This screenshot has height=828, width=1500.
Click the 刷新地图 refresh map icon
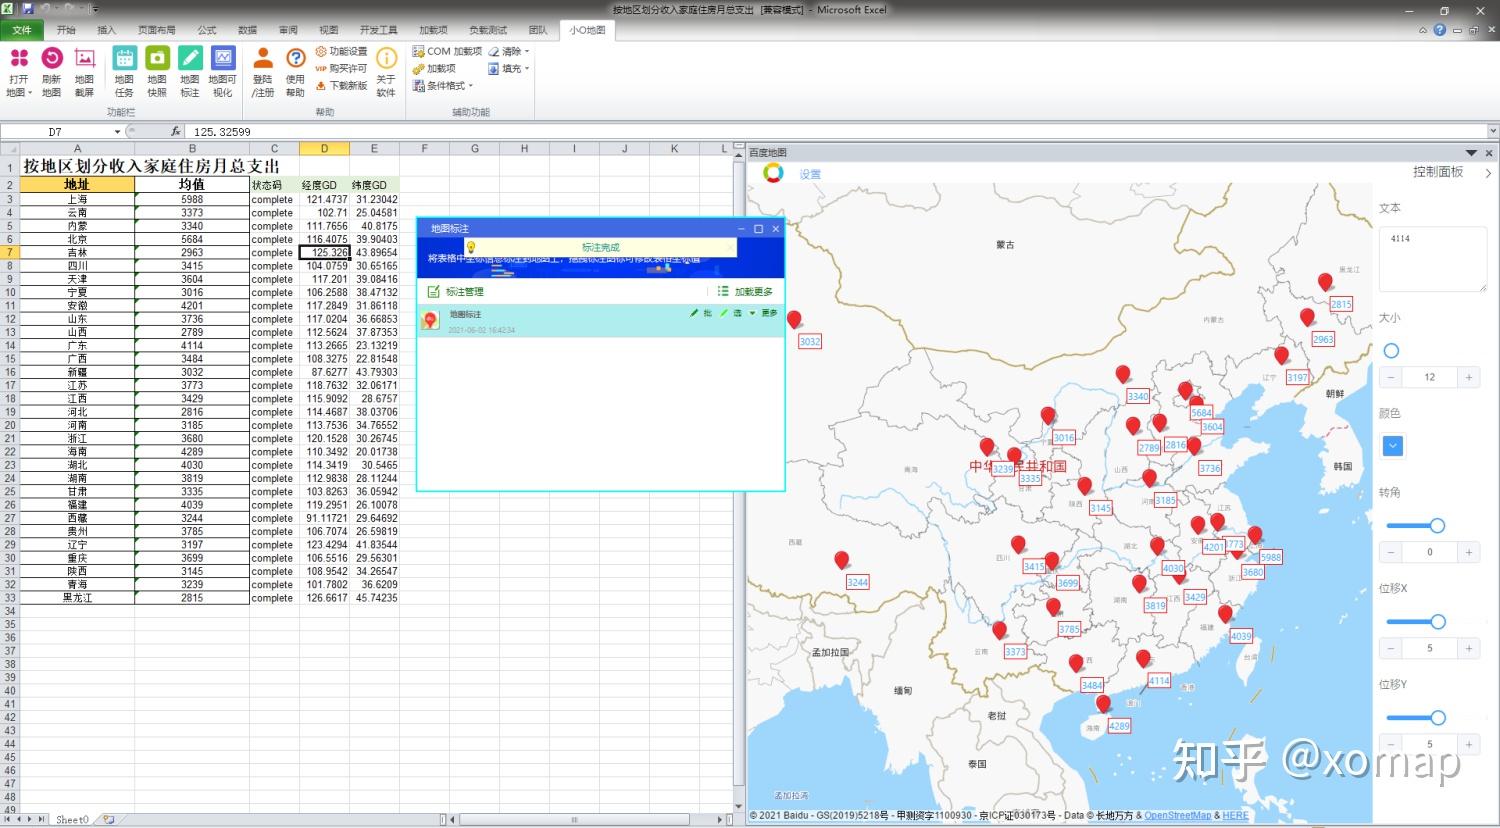(51, 60)
